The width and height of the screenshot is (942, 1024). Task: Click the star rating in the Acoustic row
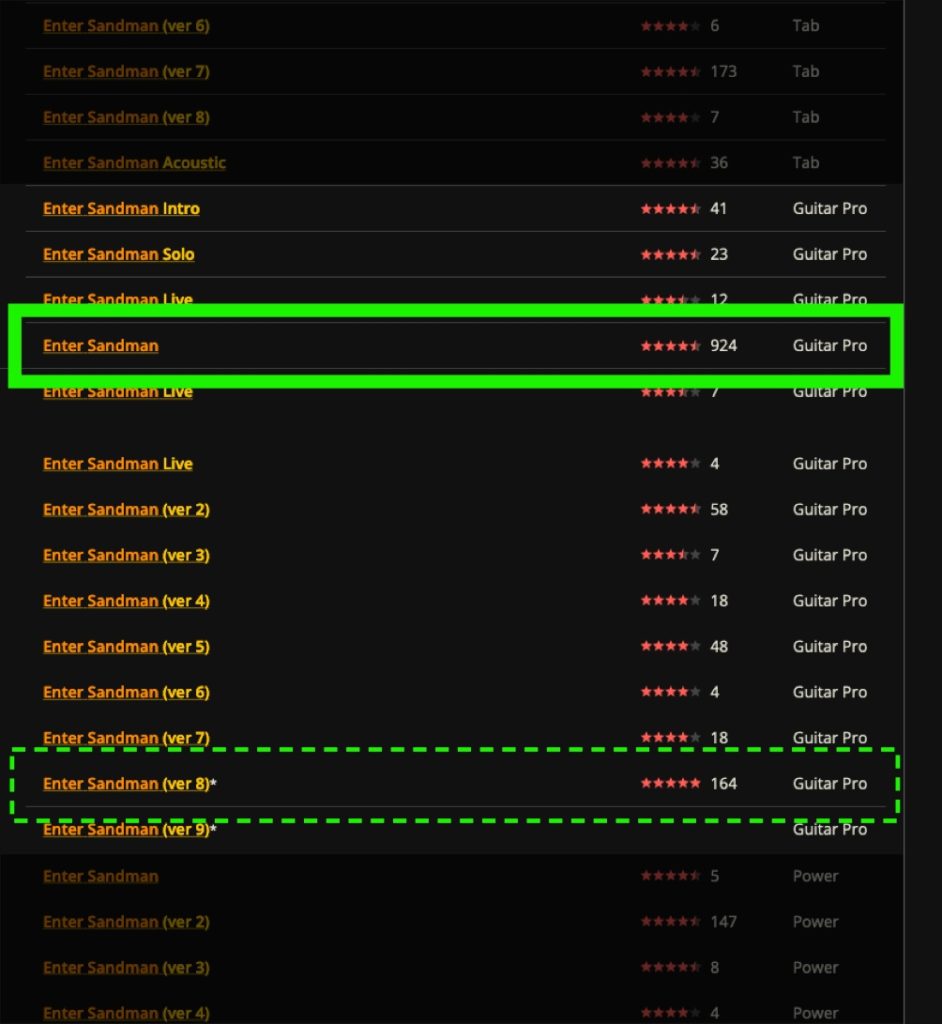click(x=670, y=163)
